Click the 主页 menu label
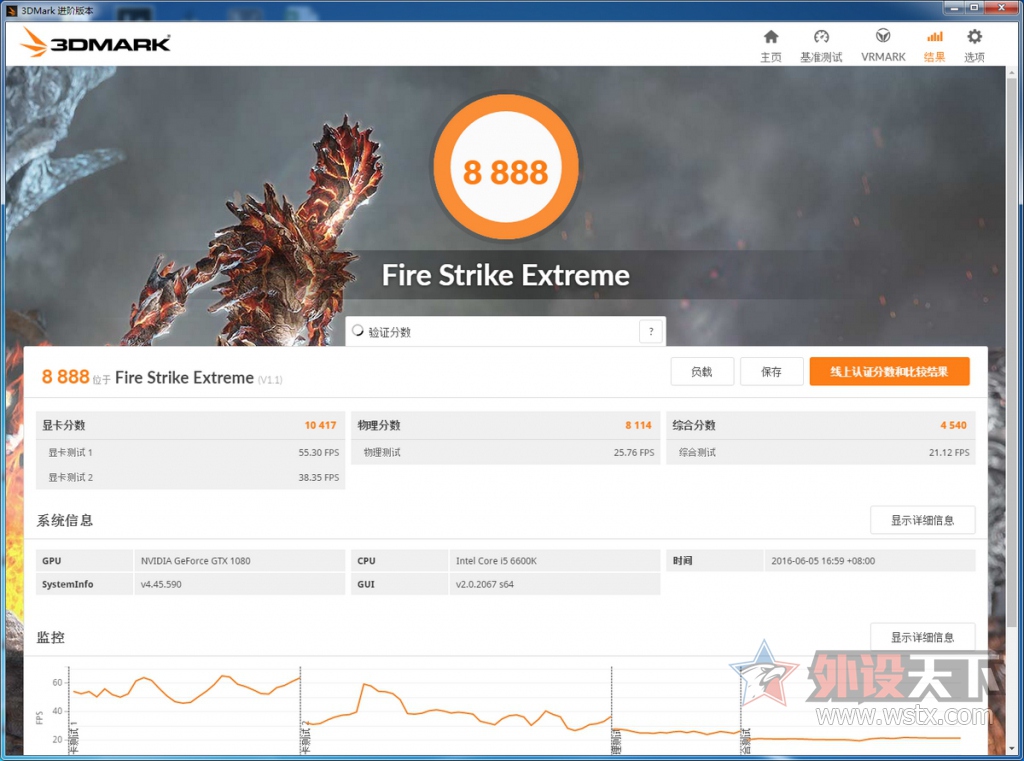The width and height of the screenshot is (1024, 761). coord(771,57)
